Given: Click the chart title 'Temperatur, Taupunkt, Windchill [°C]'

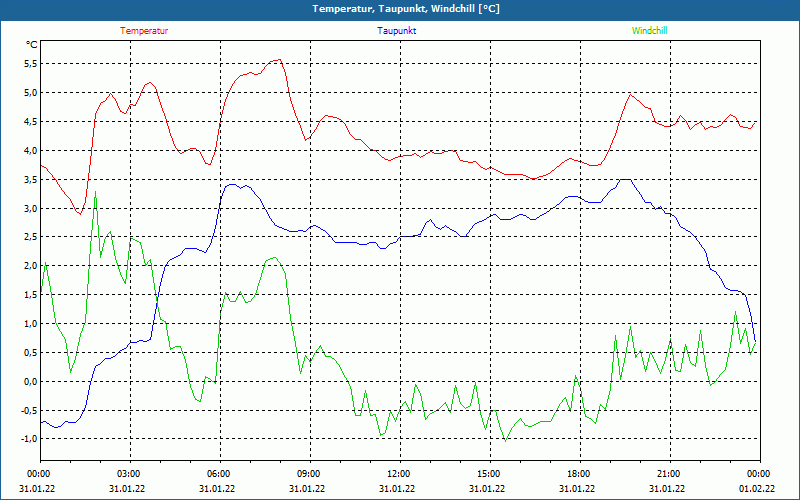Looking at the screenshot, I should [x=406, y=9].
